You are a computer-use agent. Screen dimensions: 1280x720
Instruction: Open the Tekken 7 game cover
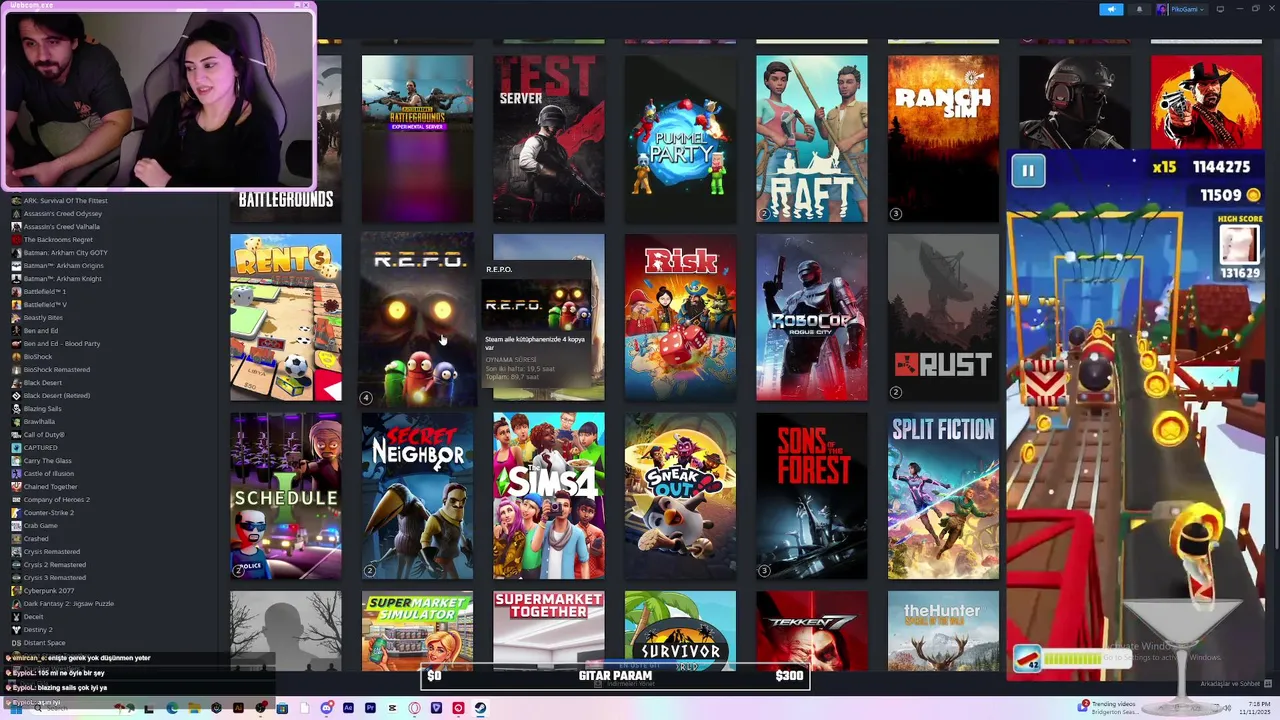click(x=812, y=631)
